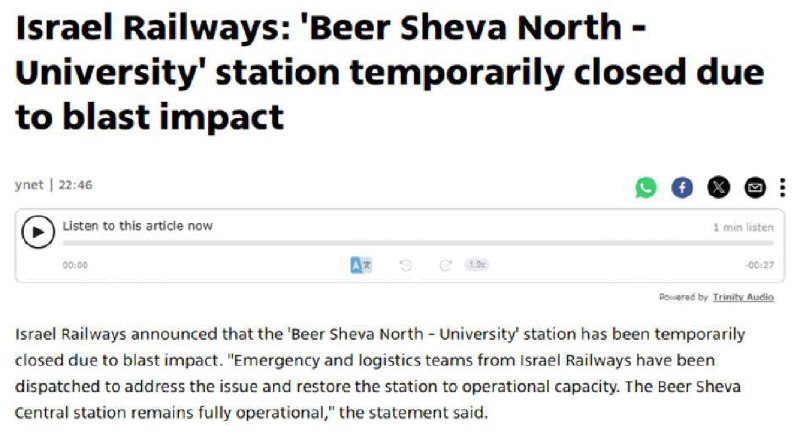Click the "1 min listen" label
Screen dimensions: 800x434
tap(743, 227)
